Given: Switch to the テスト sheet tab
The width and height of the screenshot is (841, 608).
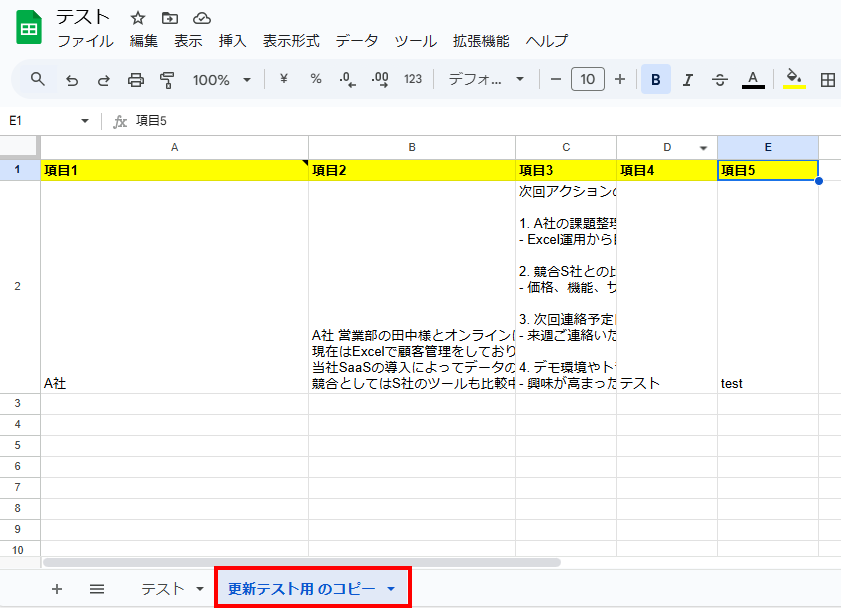Looking at the screenshot, I should click(163, 589).
